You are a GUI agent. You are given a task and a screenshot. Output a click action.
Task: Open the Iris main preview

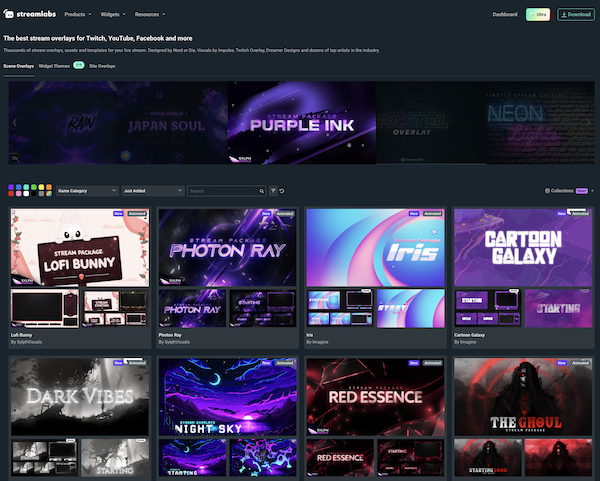point(375,248)
